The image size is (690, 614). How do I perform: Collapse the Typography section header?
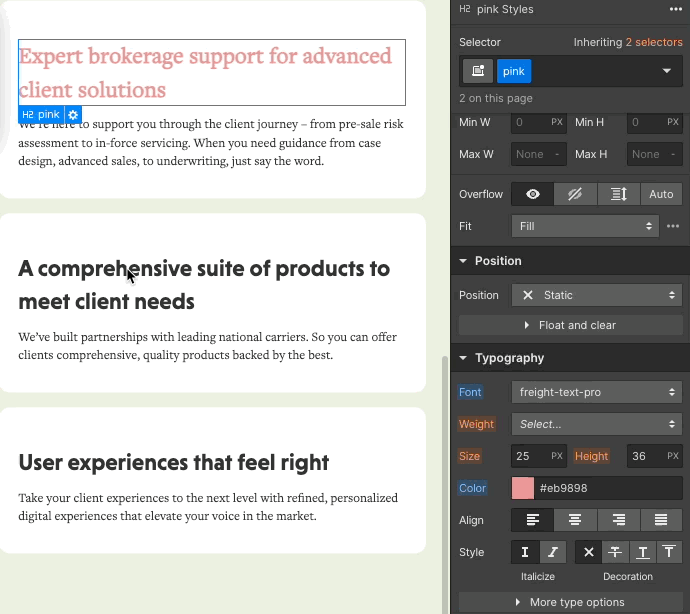tap(510, 358)
